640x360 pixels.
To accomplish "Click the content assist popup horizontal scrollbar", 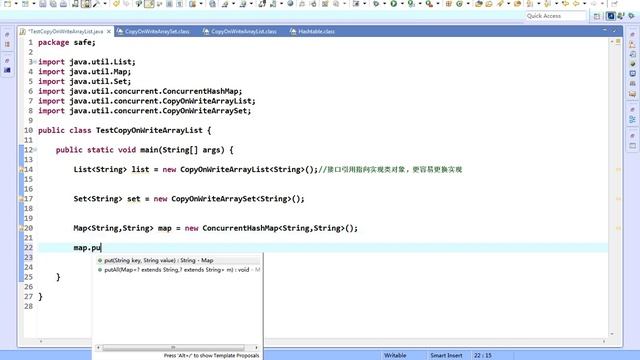I will point(173,348).
